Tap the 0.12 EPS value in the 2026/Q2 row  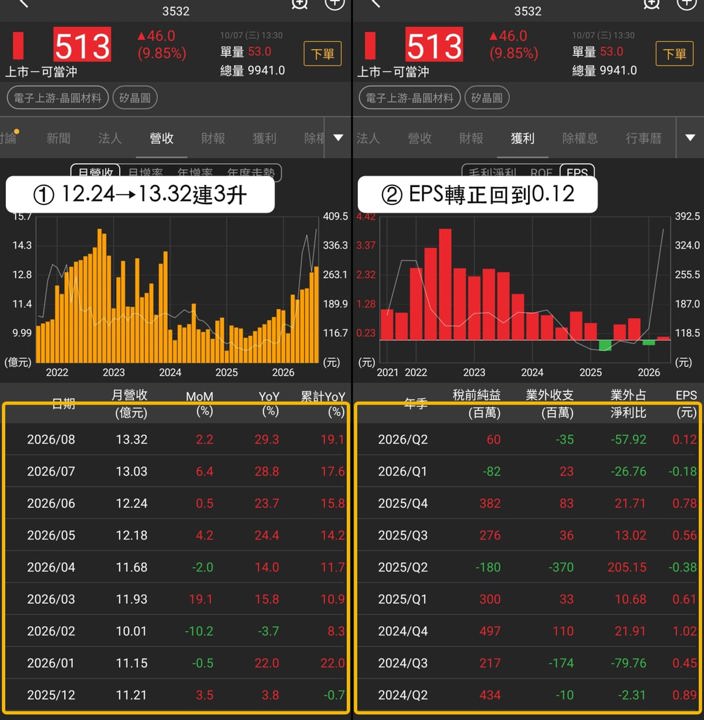click(x=684, y=439)
